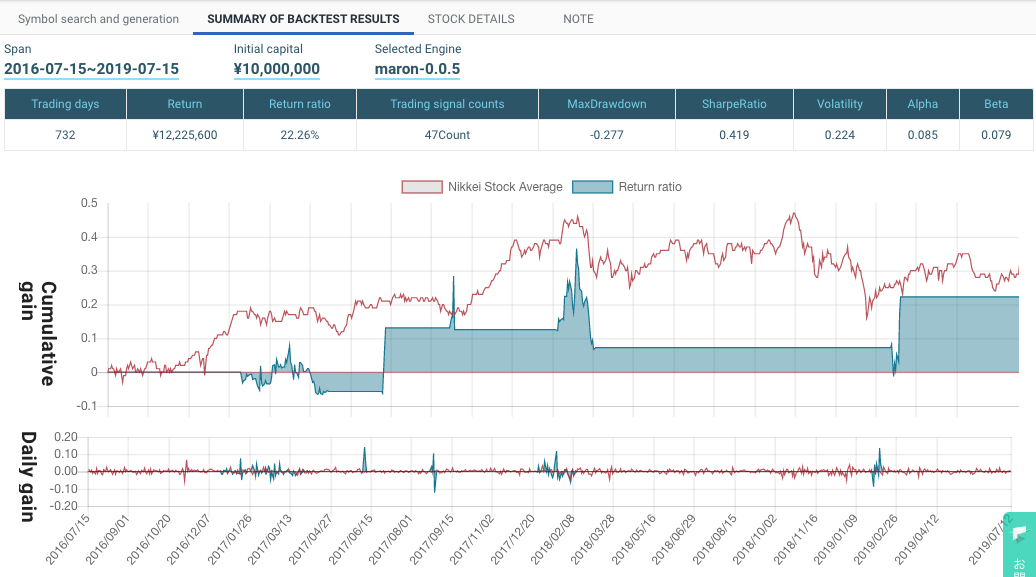Click the Volatility column header
The height and width of the screenshot is (577, 1036).
pos(839,103)
